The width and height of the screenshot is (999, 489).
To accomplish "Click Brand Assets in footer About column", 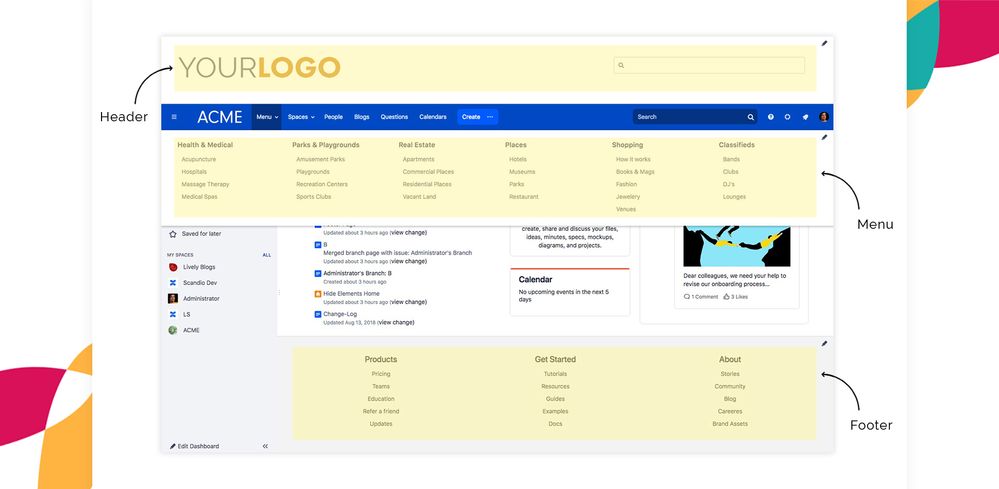I will click(730, 423).
